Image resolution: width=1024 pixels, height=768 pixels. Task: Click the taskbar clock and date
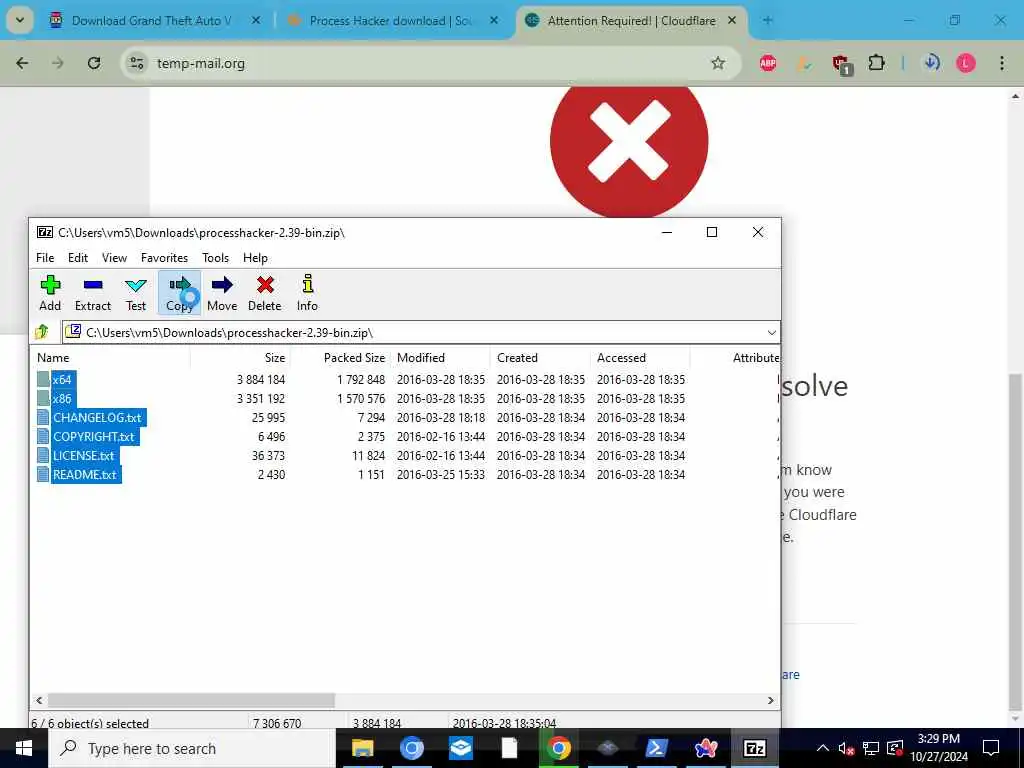[939, 748]
